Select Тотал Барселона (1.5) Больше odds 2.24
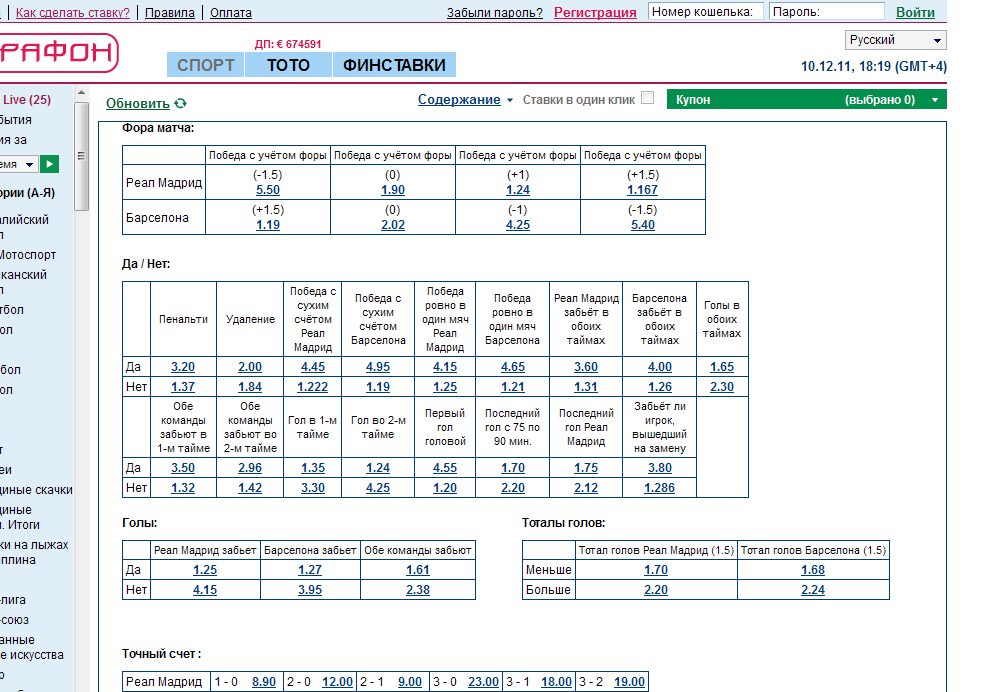This screenshot has width=998, height=692. tap(813, 590)
